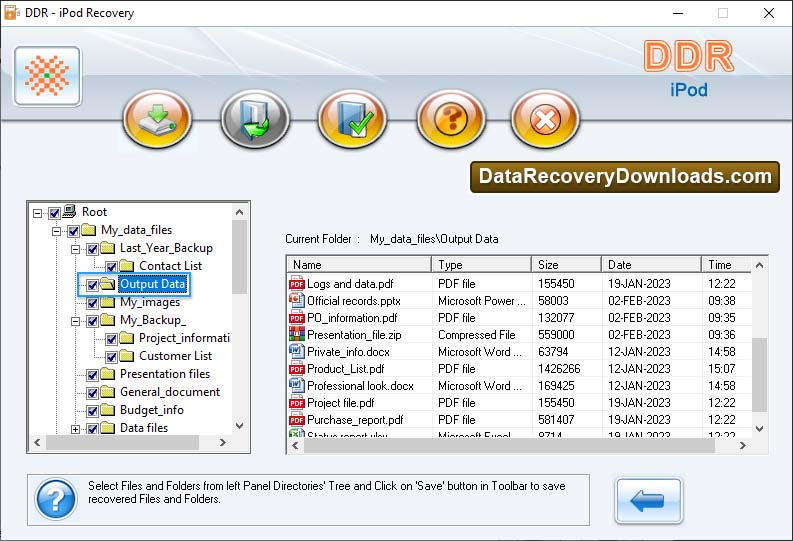Click Word icon of Professional look.docx
This screenshot has width=793, height=541.
[296, 386]
